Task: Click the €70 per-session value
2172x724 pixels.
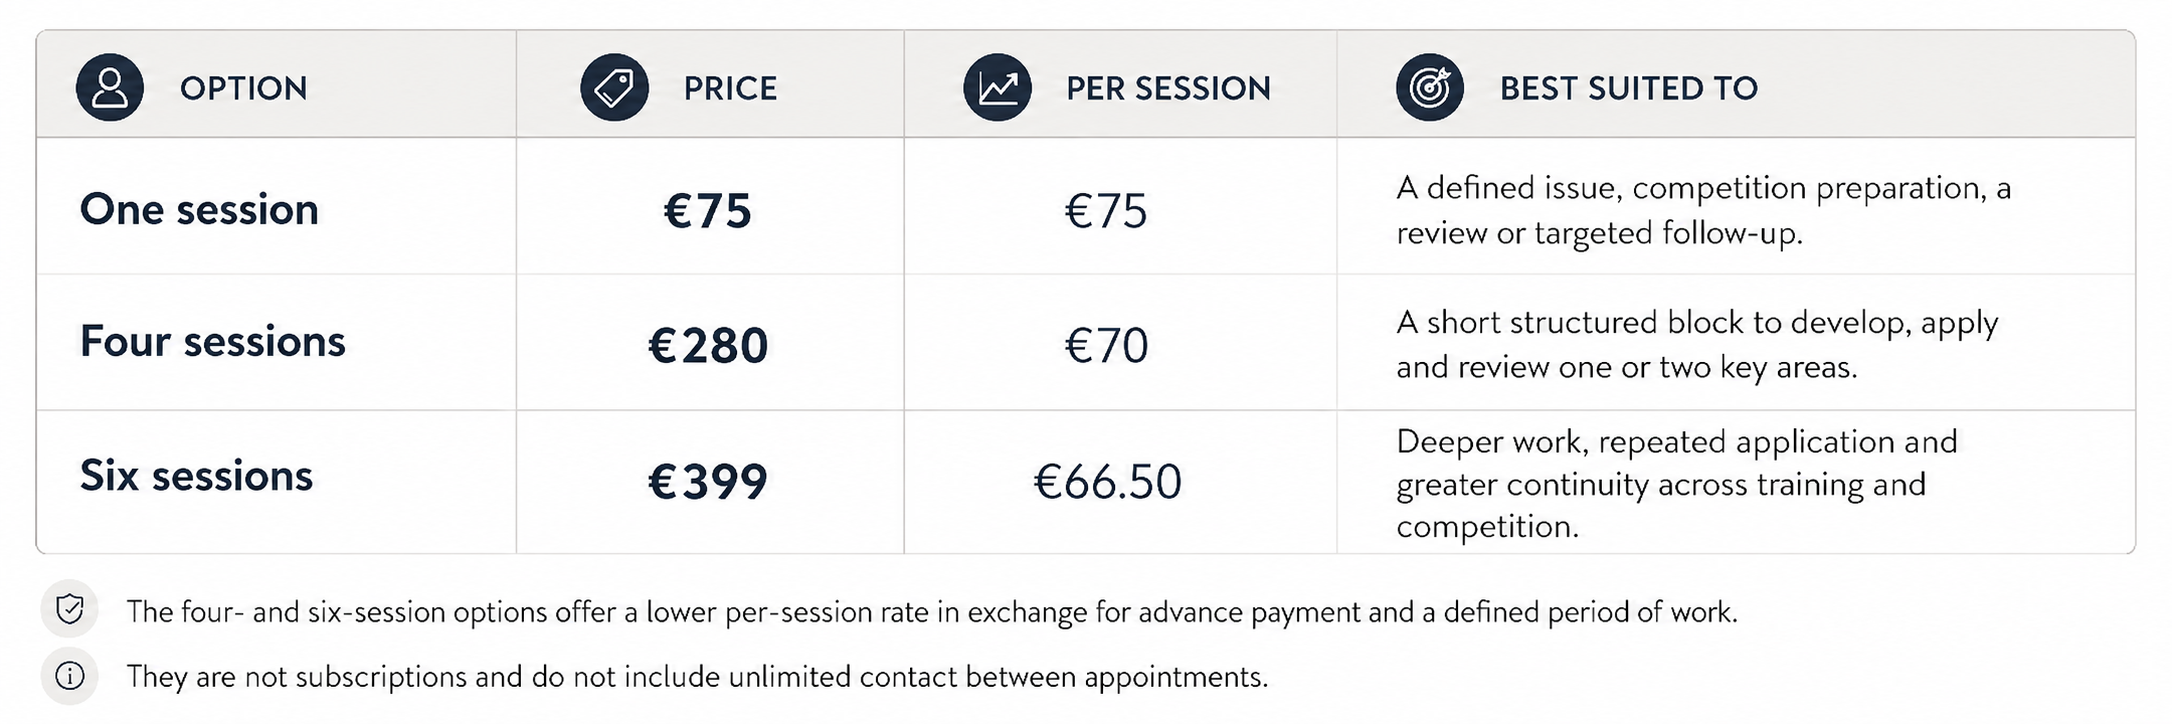Action: 1106,345
